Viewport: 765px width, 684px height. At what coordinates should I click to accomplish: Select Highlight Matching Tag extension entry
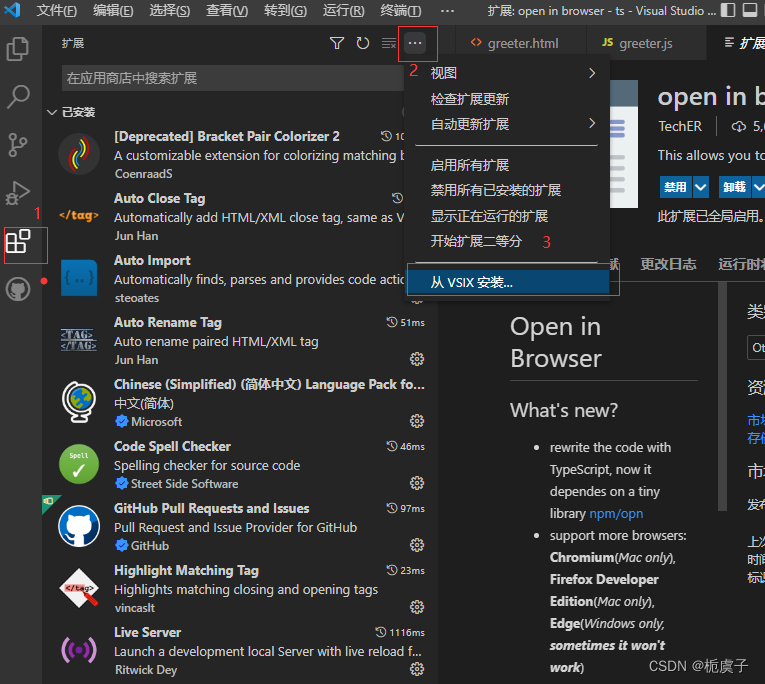[240, 589]
